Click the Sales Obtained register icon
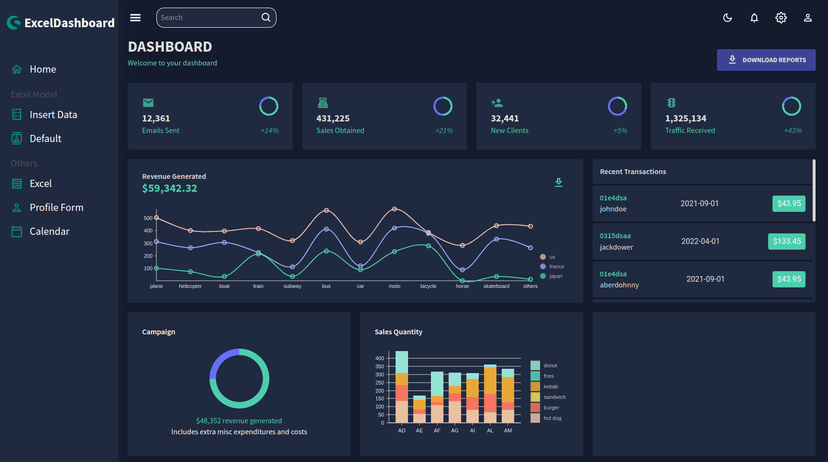This screenshot has width=828, height=462. click(x=323, y=102)
